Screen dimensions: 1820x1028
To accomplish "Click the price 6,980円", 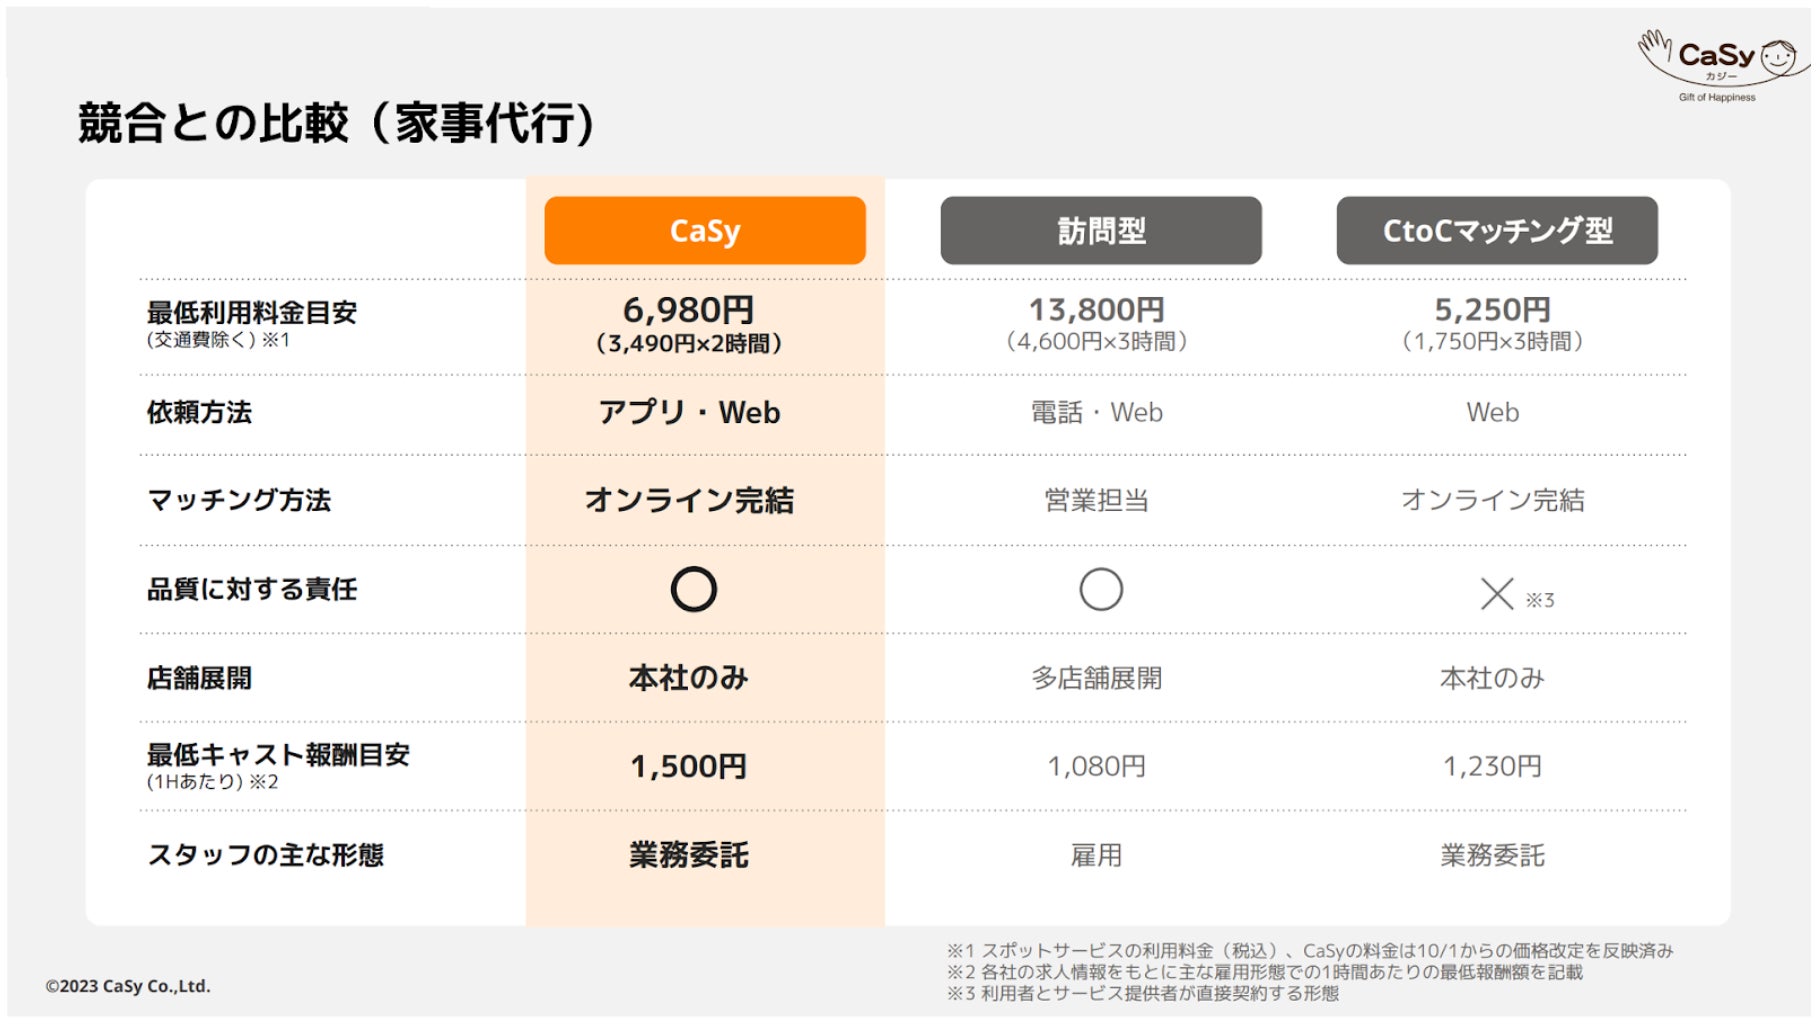I will (x=688, y=310).
